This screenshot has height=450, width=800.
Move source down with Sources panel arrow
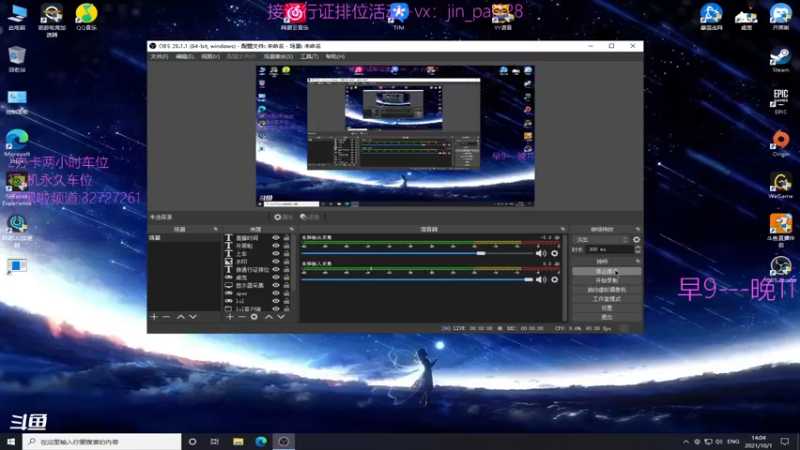point(281,317)
